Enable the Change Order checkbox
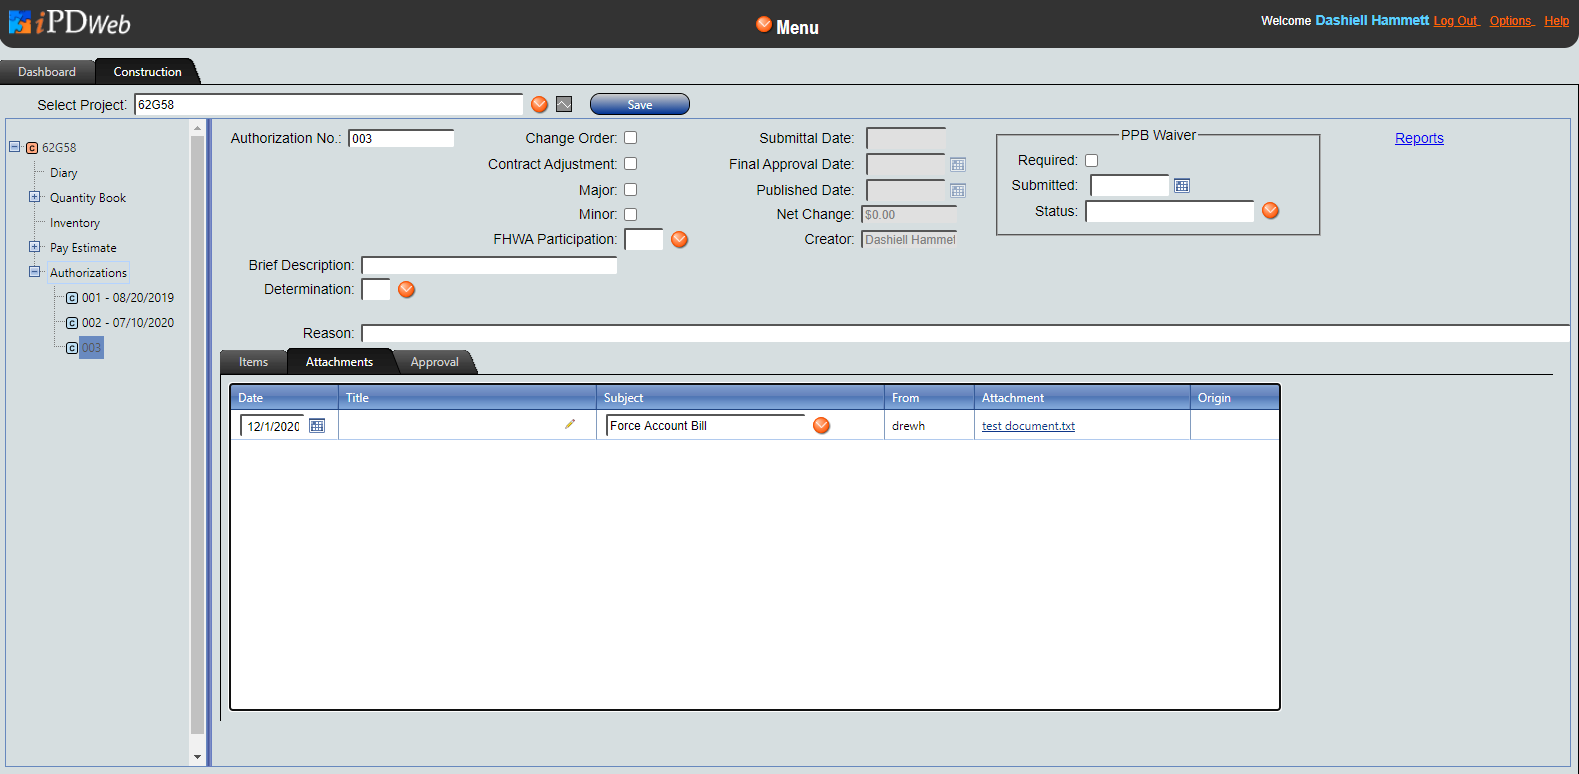This screenshot has width=1579, height=774. coord(631,138)
